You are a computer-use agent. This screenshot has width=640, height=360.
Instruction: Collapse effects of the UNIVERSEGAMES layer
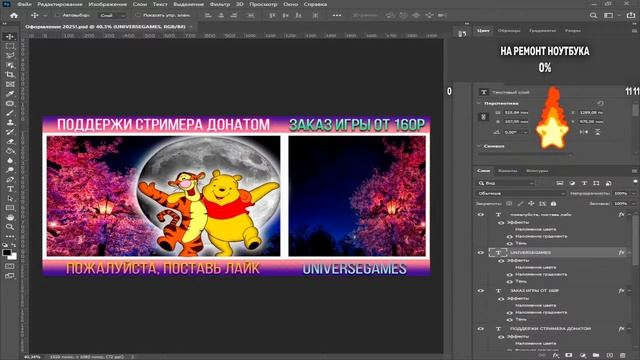point(630,253)
